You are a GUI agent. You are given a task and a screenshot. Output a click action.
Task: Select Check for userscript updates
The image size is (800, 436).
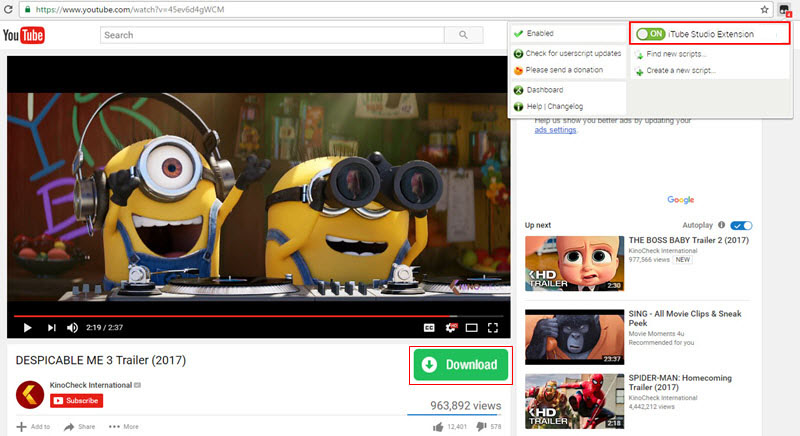(568, 53)
